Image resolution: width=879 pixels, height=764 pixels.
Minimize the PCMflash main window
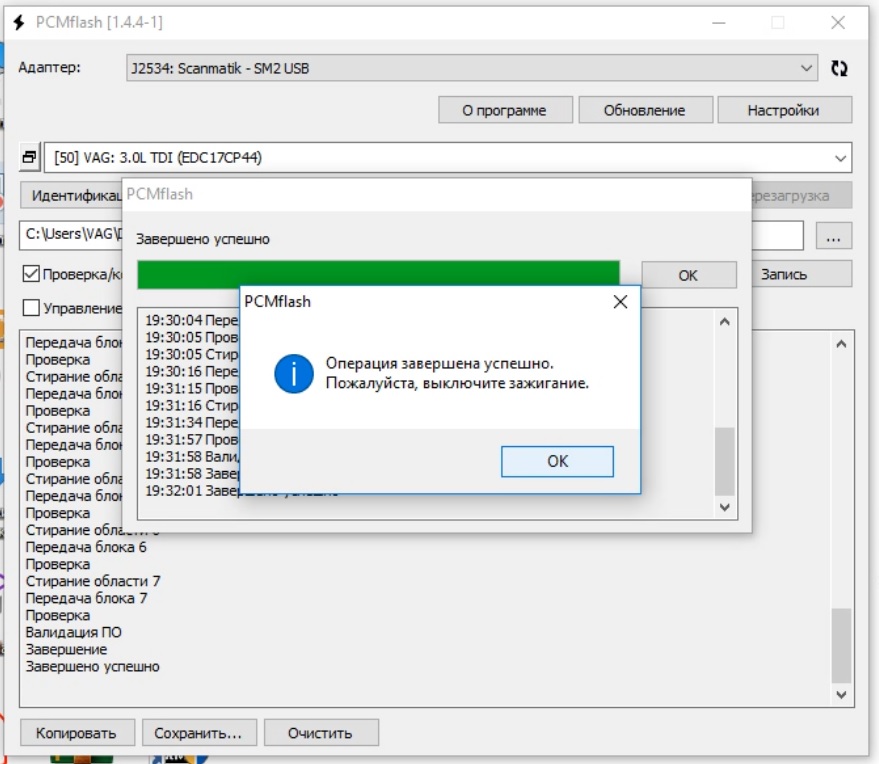click(719, 23)
